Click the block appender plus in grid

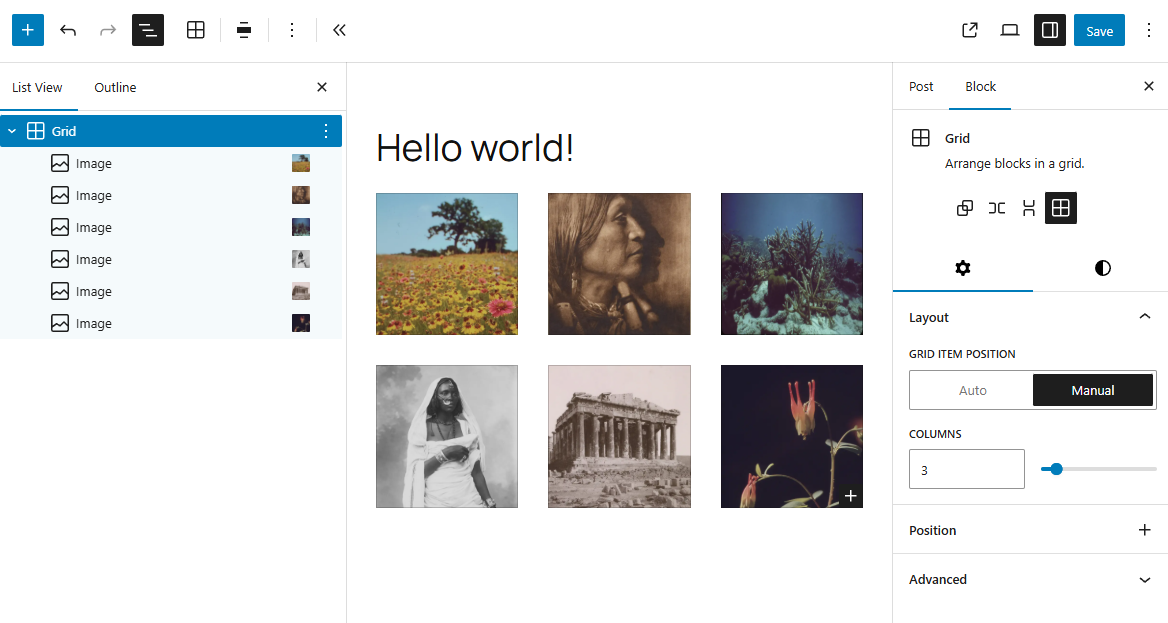coord(851,496)
